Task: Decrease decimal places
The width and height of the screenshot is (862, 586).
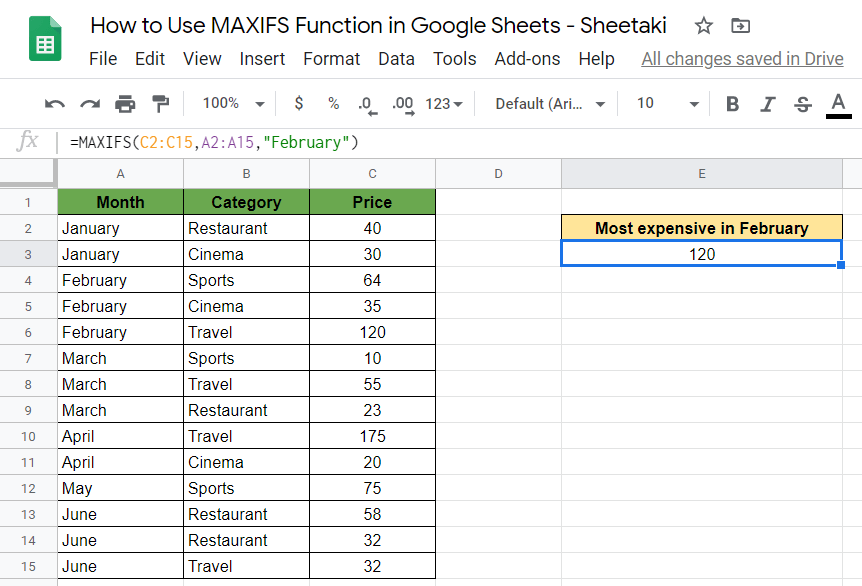Action: pos(367,104)
